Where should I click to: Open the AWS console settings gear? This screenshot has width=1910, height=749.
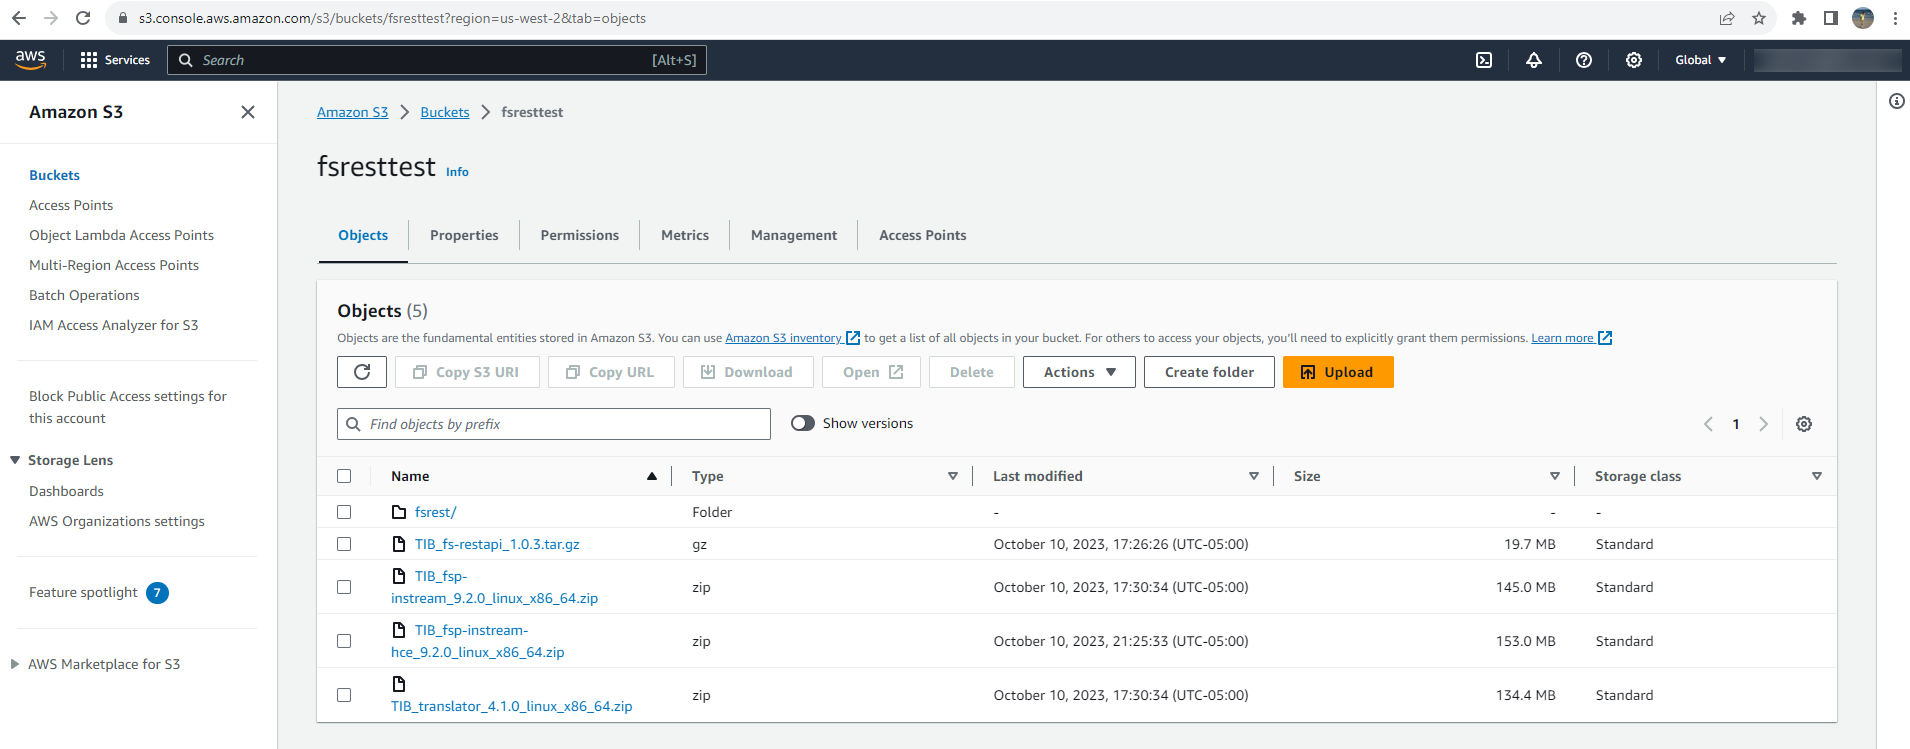point(1634,60)
